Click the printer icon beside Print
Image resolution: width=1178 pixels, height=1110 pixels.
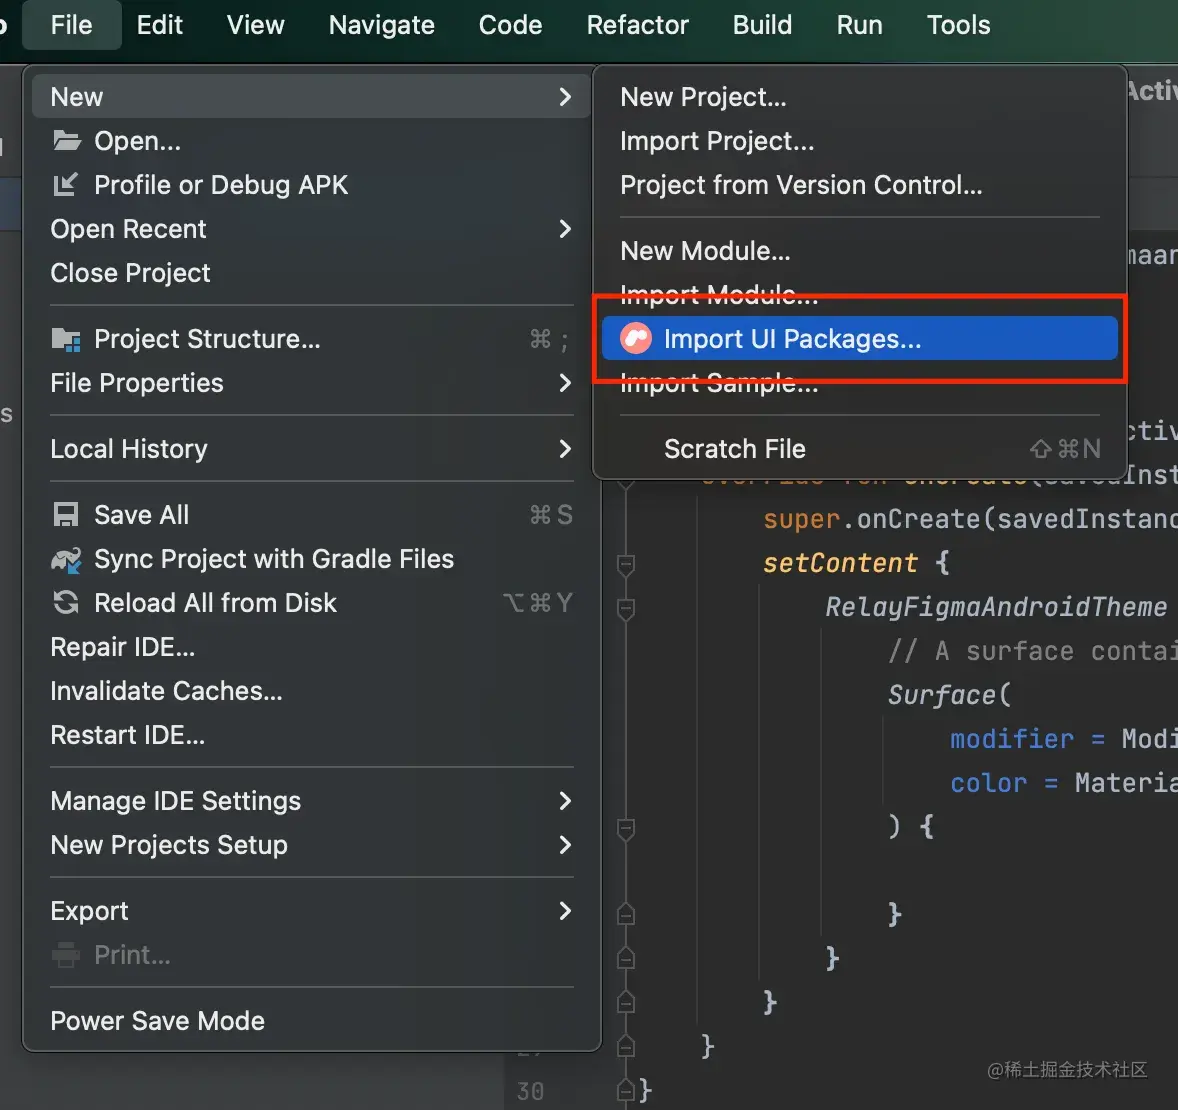65,954
